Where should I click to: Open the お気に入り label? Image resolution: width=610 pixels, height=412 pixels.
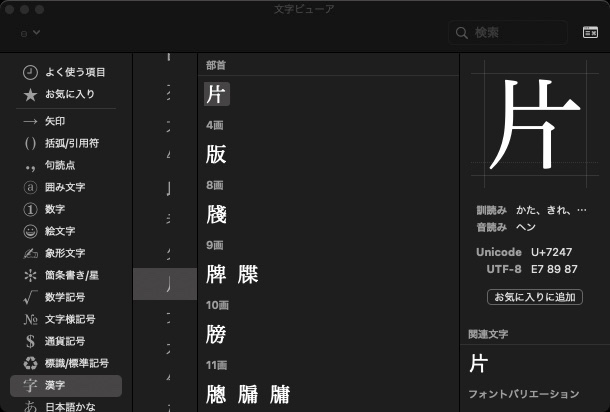click(x=70, y=94)
